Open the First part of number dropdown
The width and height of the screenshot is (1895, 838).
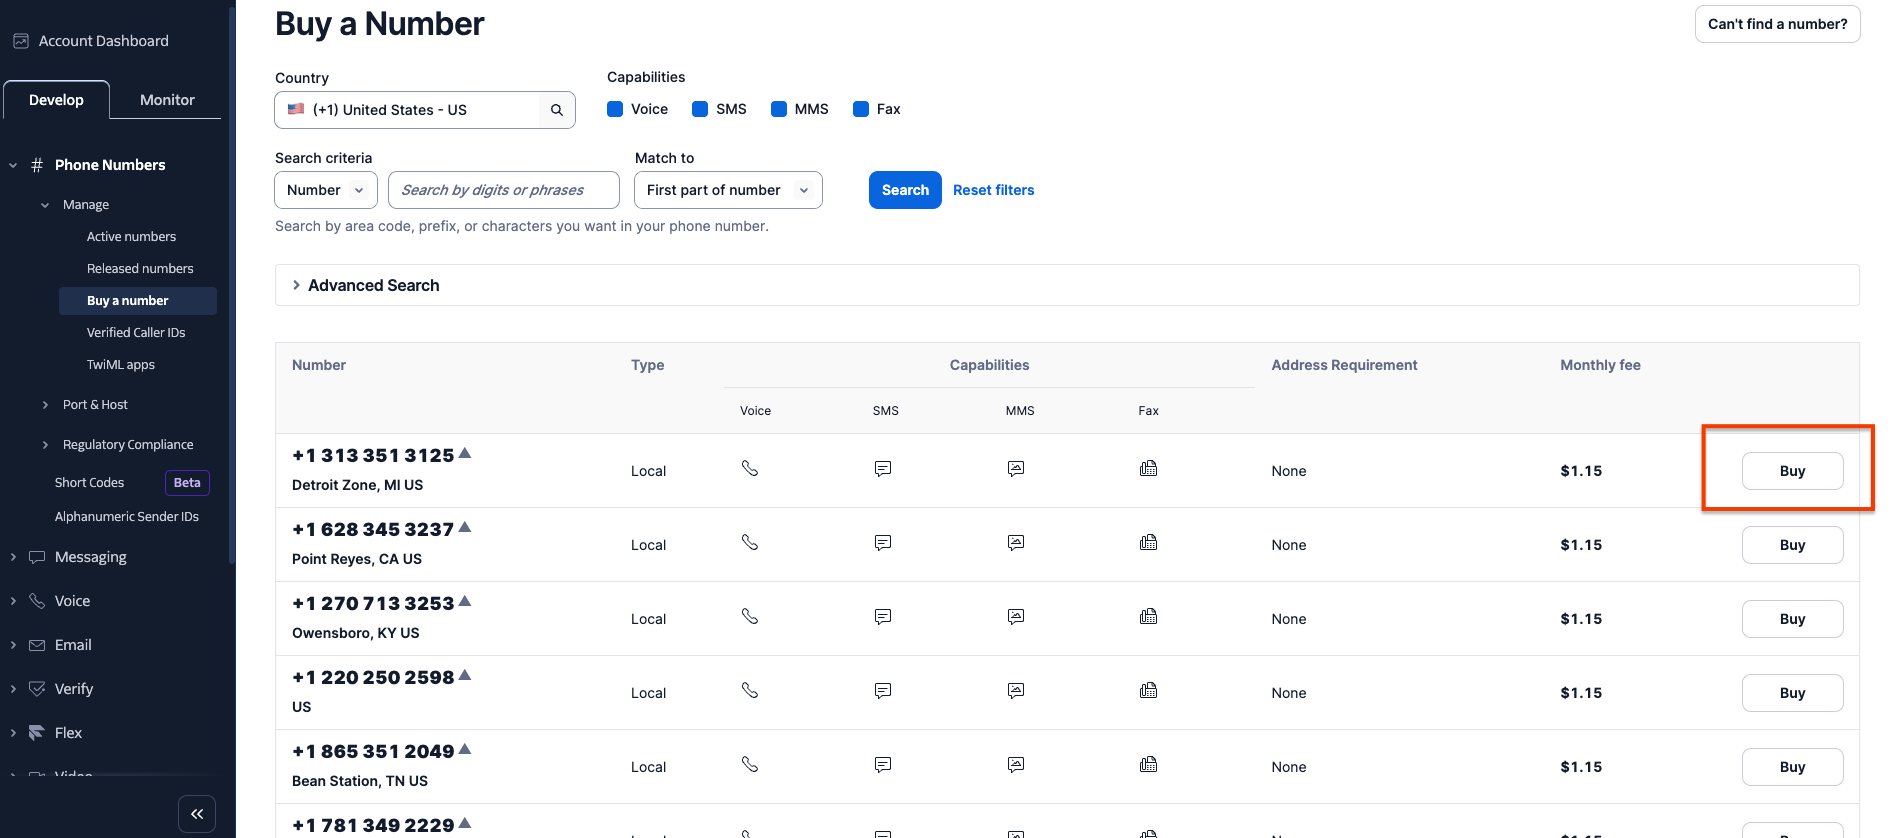(728, 190)
